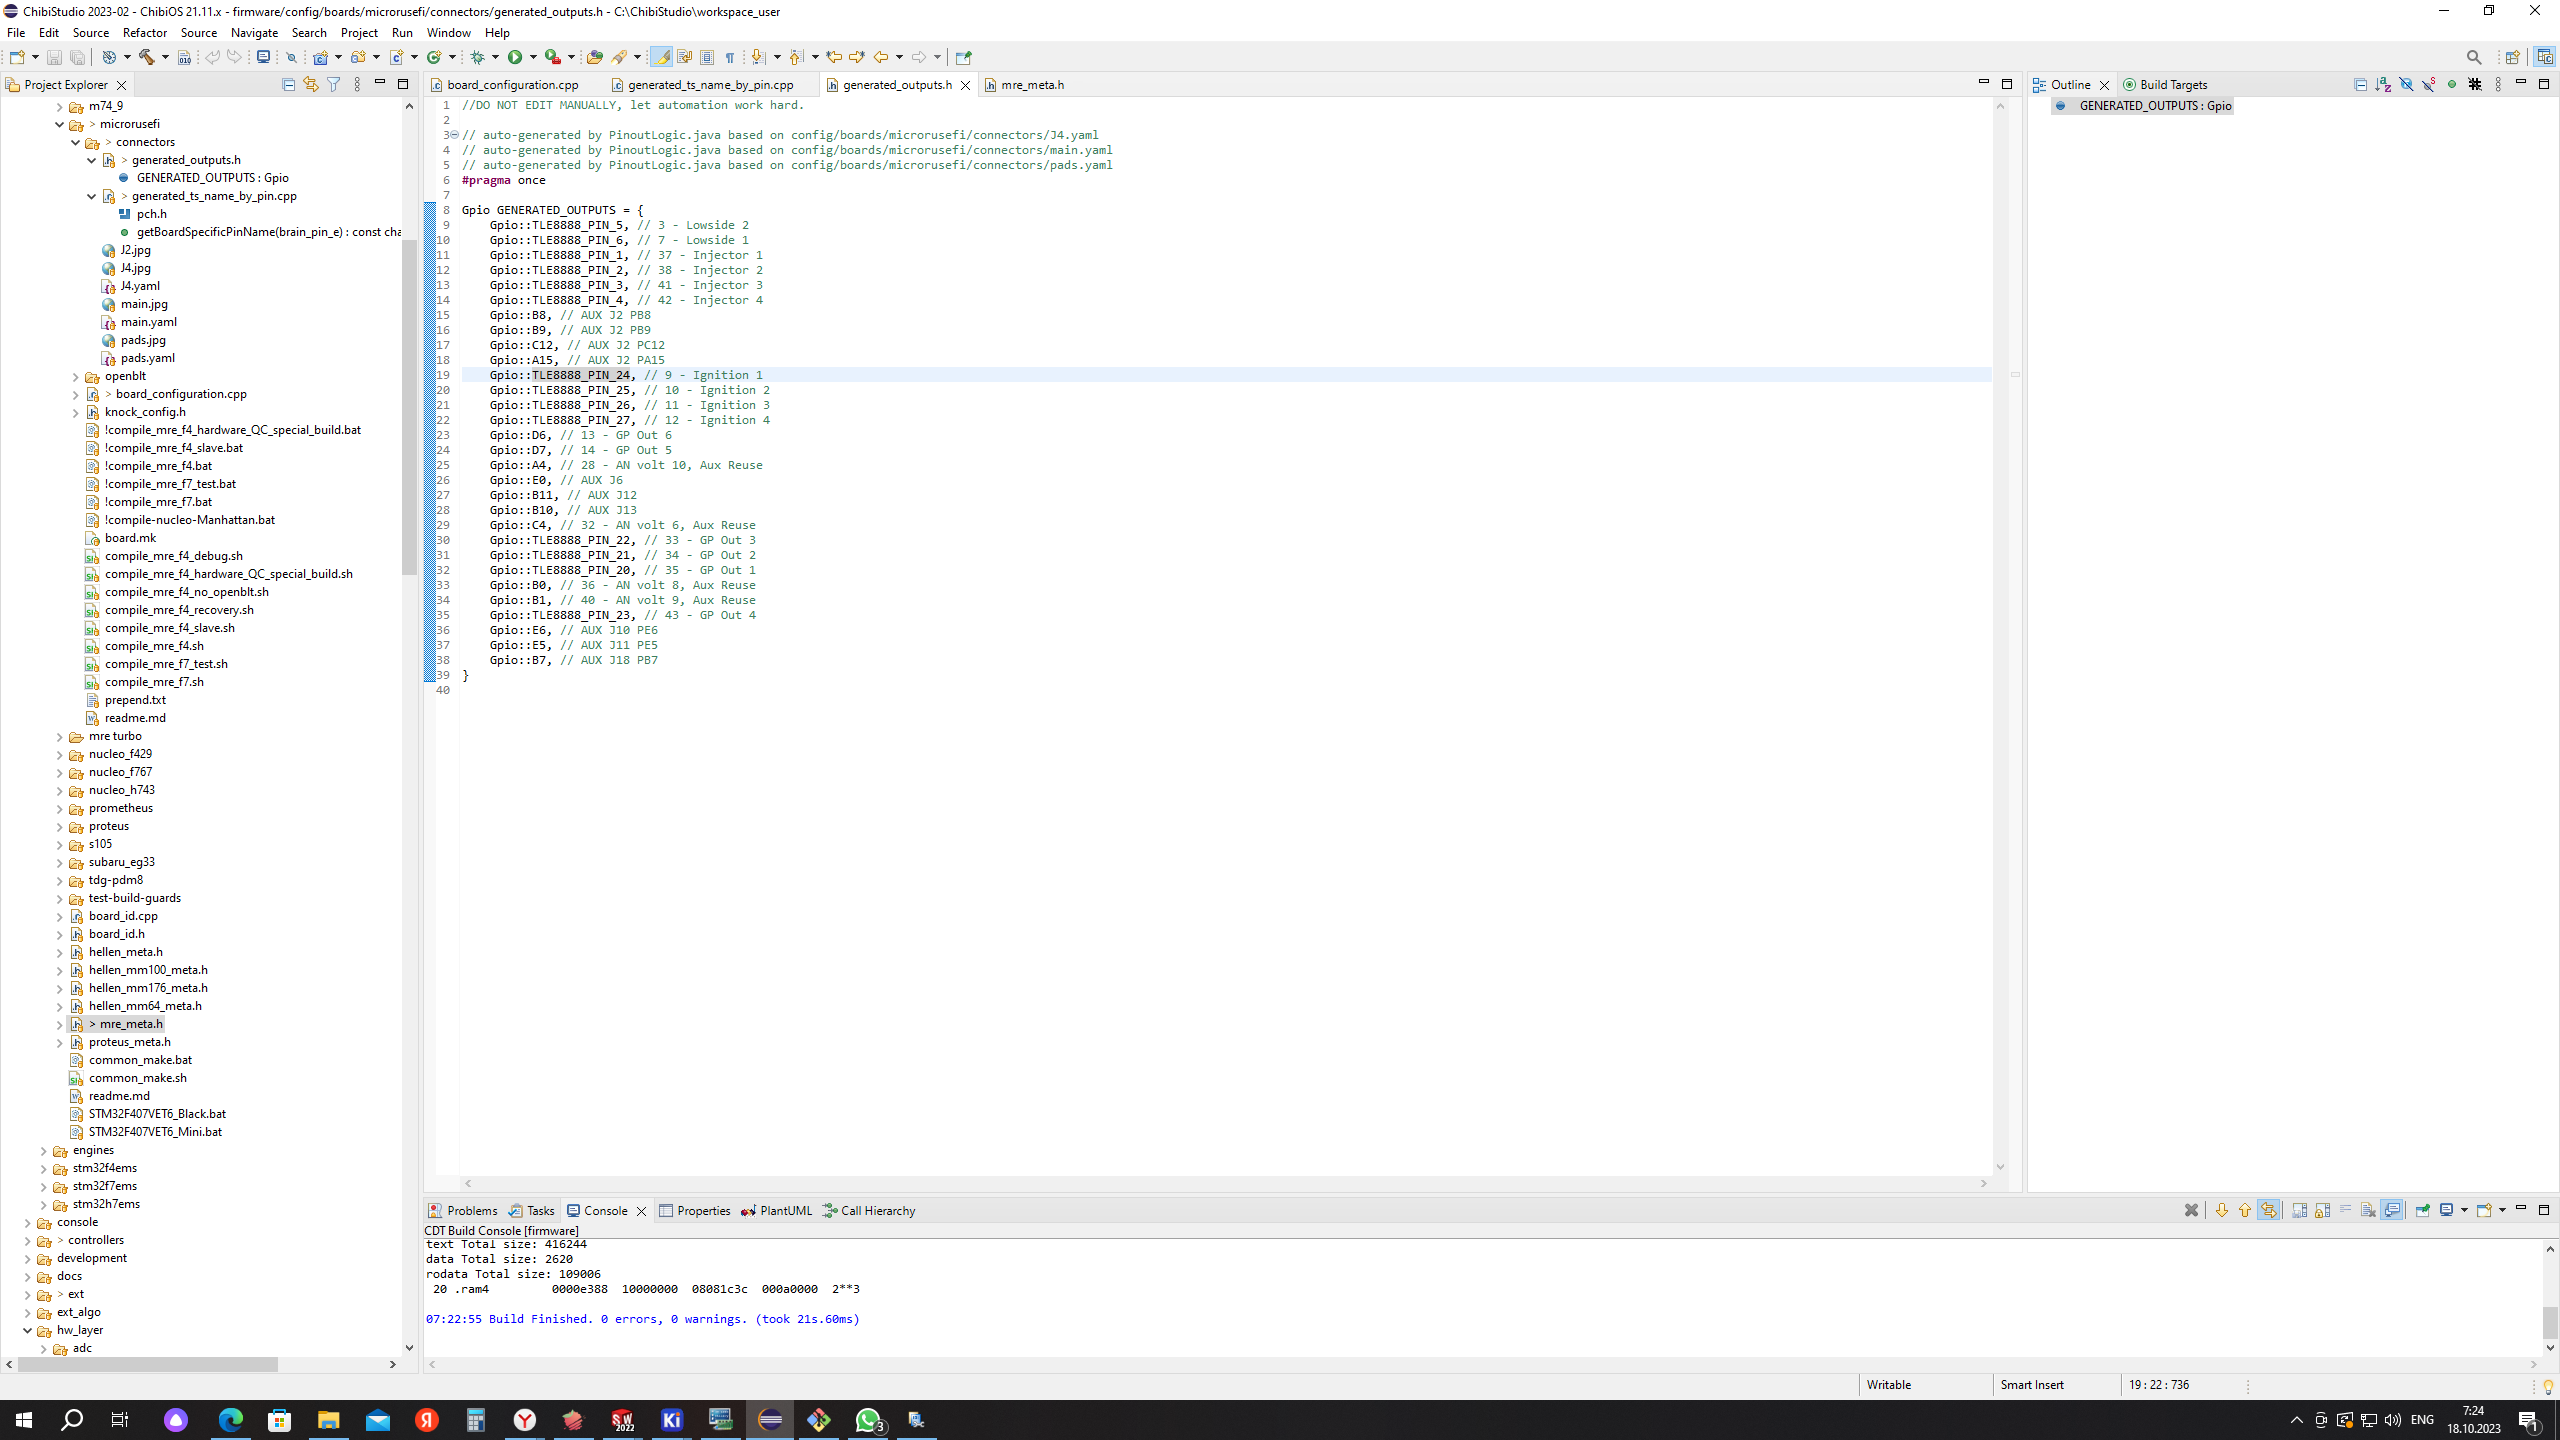Screen dimensions: 2560x1440
Task: Open Run button dropdown arrow
Action: [x=532, y=57]
